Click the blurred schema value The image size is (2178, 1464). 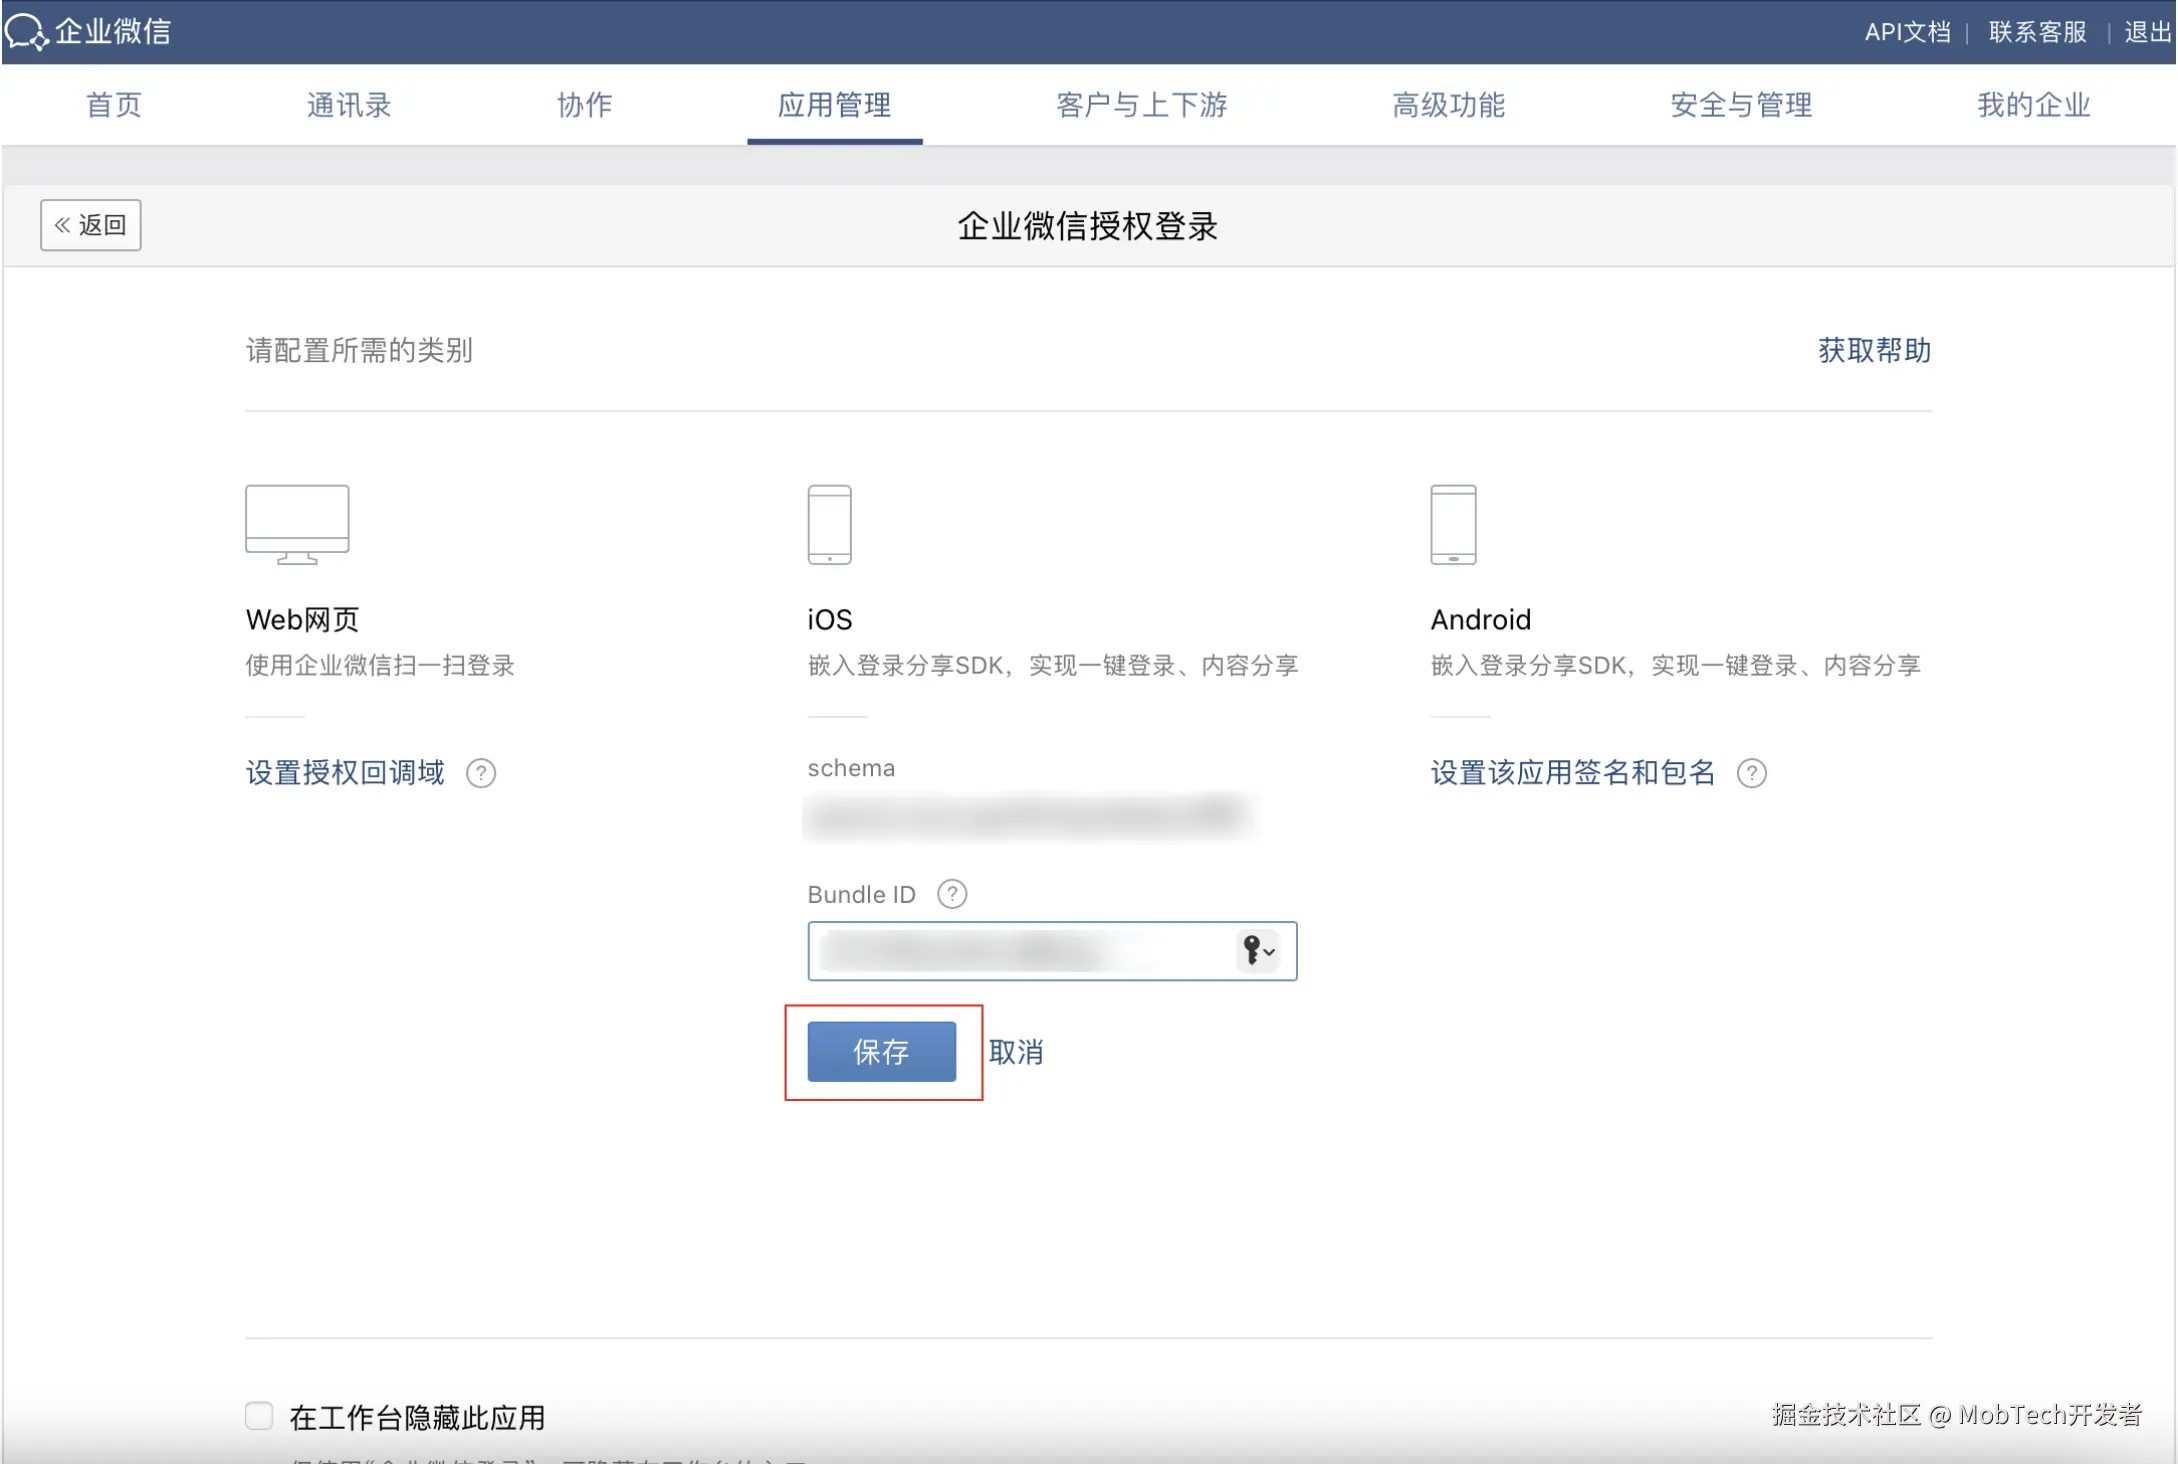[x=1028, y=816]
